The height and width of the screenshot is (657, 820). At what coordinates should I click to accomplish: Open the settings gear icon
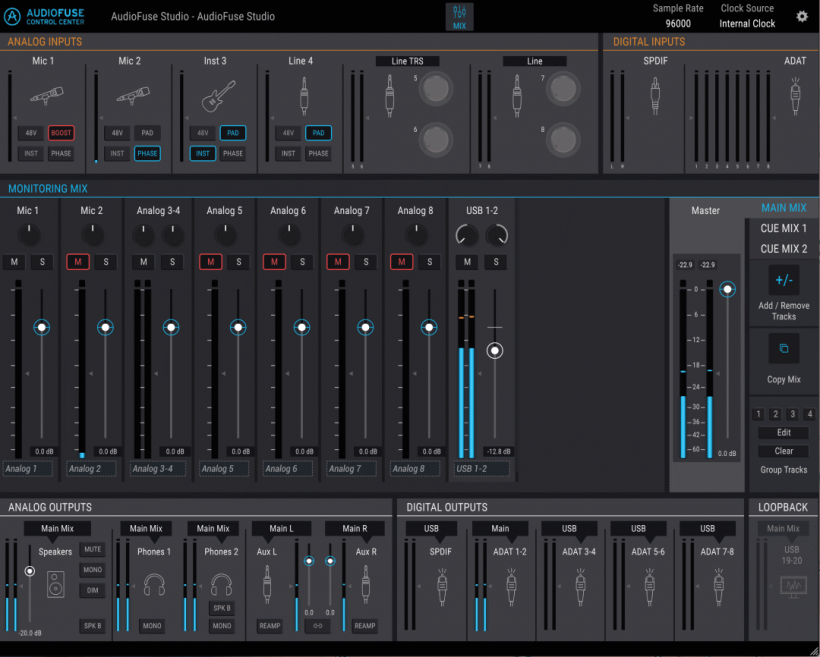pyautogui.click(x=802, y=16)
